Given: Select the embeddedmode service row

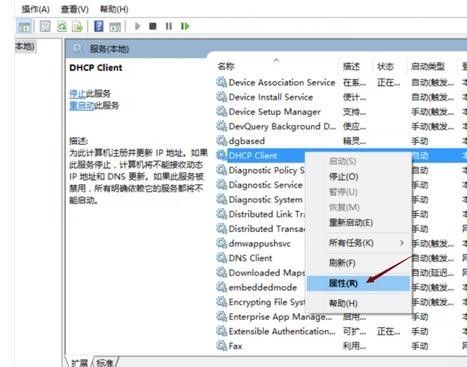Looking at the screenshot, I should 260,288.
